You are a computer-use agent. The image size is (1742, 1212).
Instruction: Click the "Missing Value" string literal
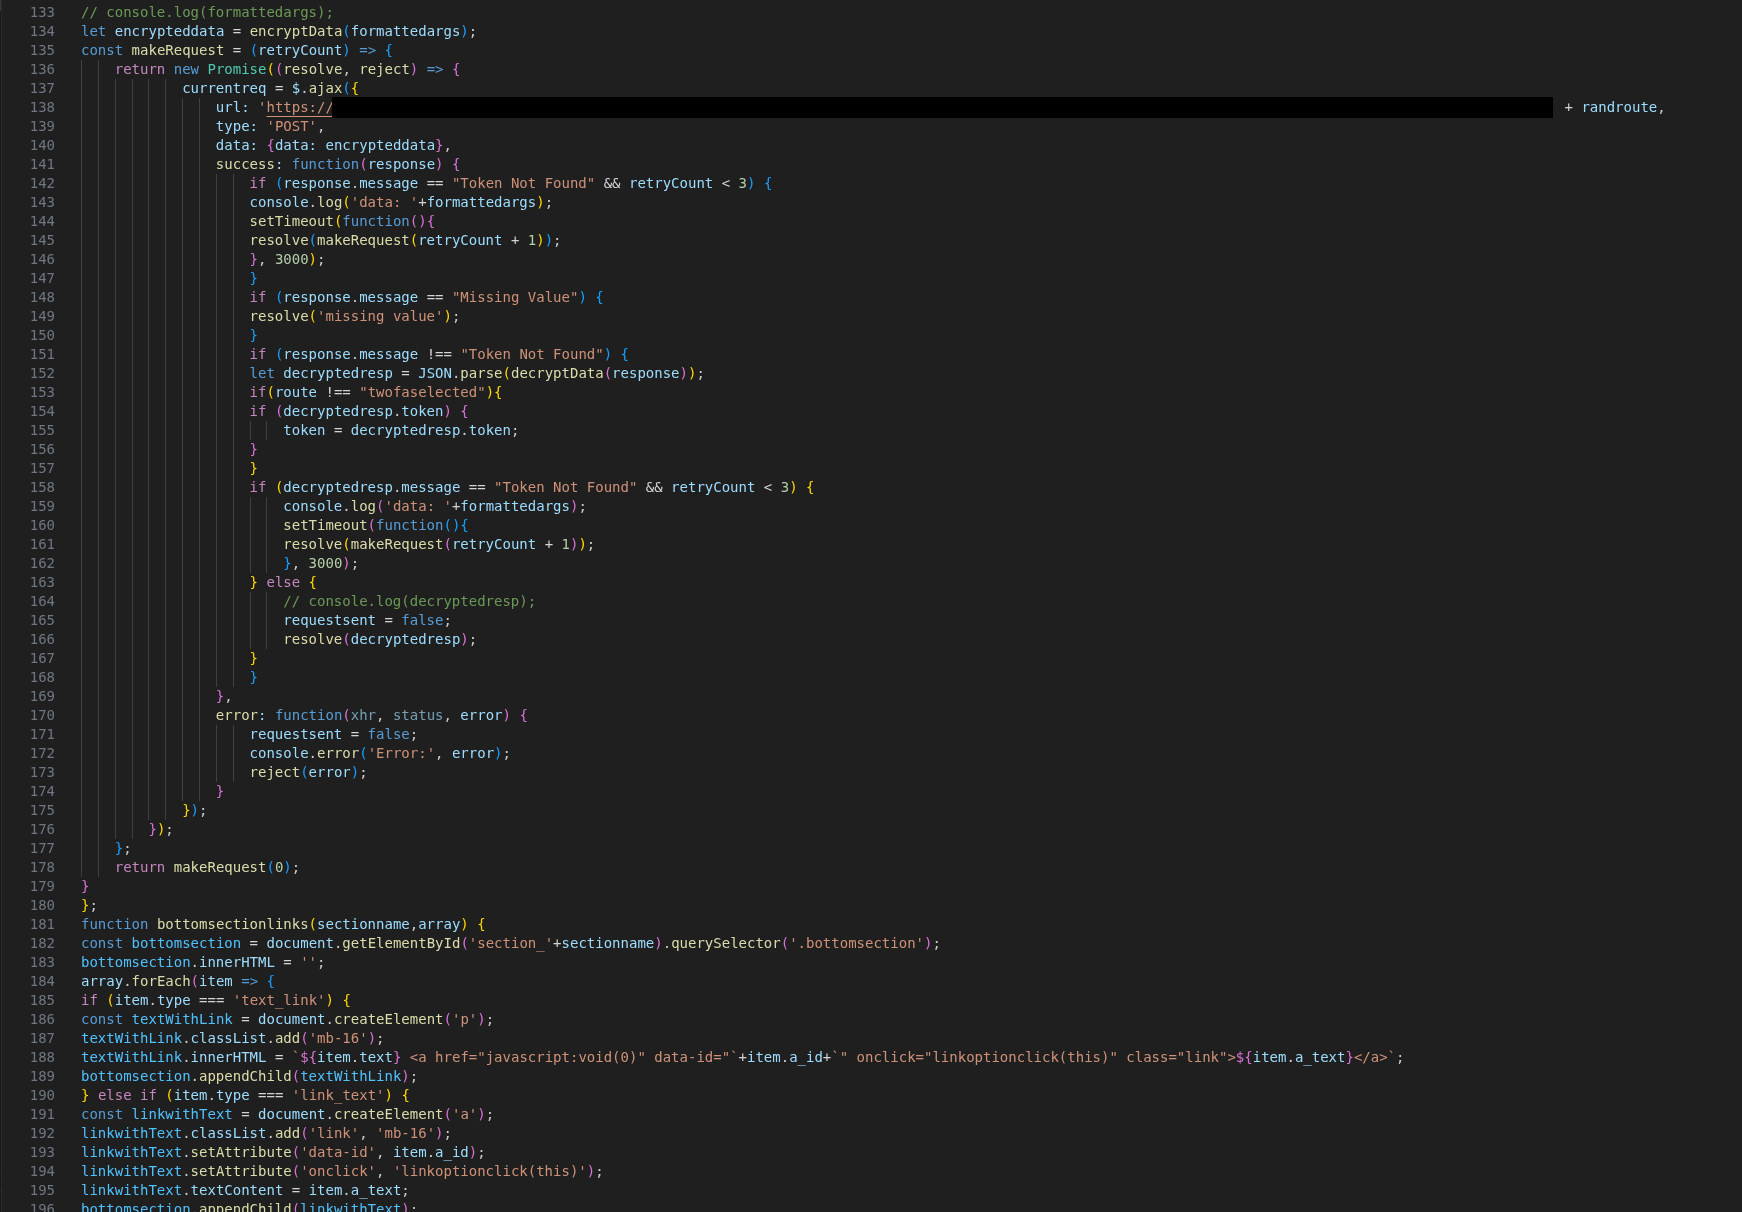(x=514, y=298)
